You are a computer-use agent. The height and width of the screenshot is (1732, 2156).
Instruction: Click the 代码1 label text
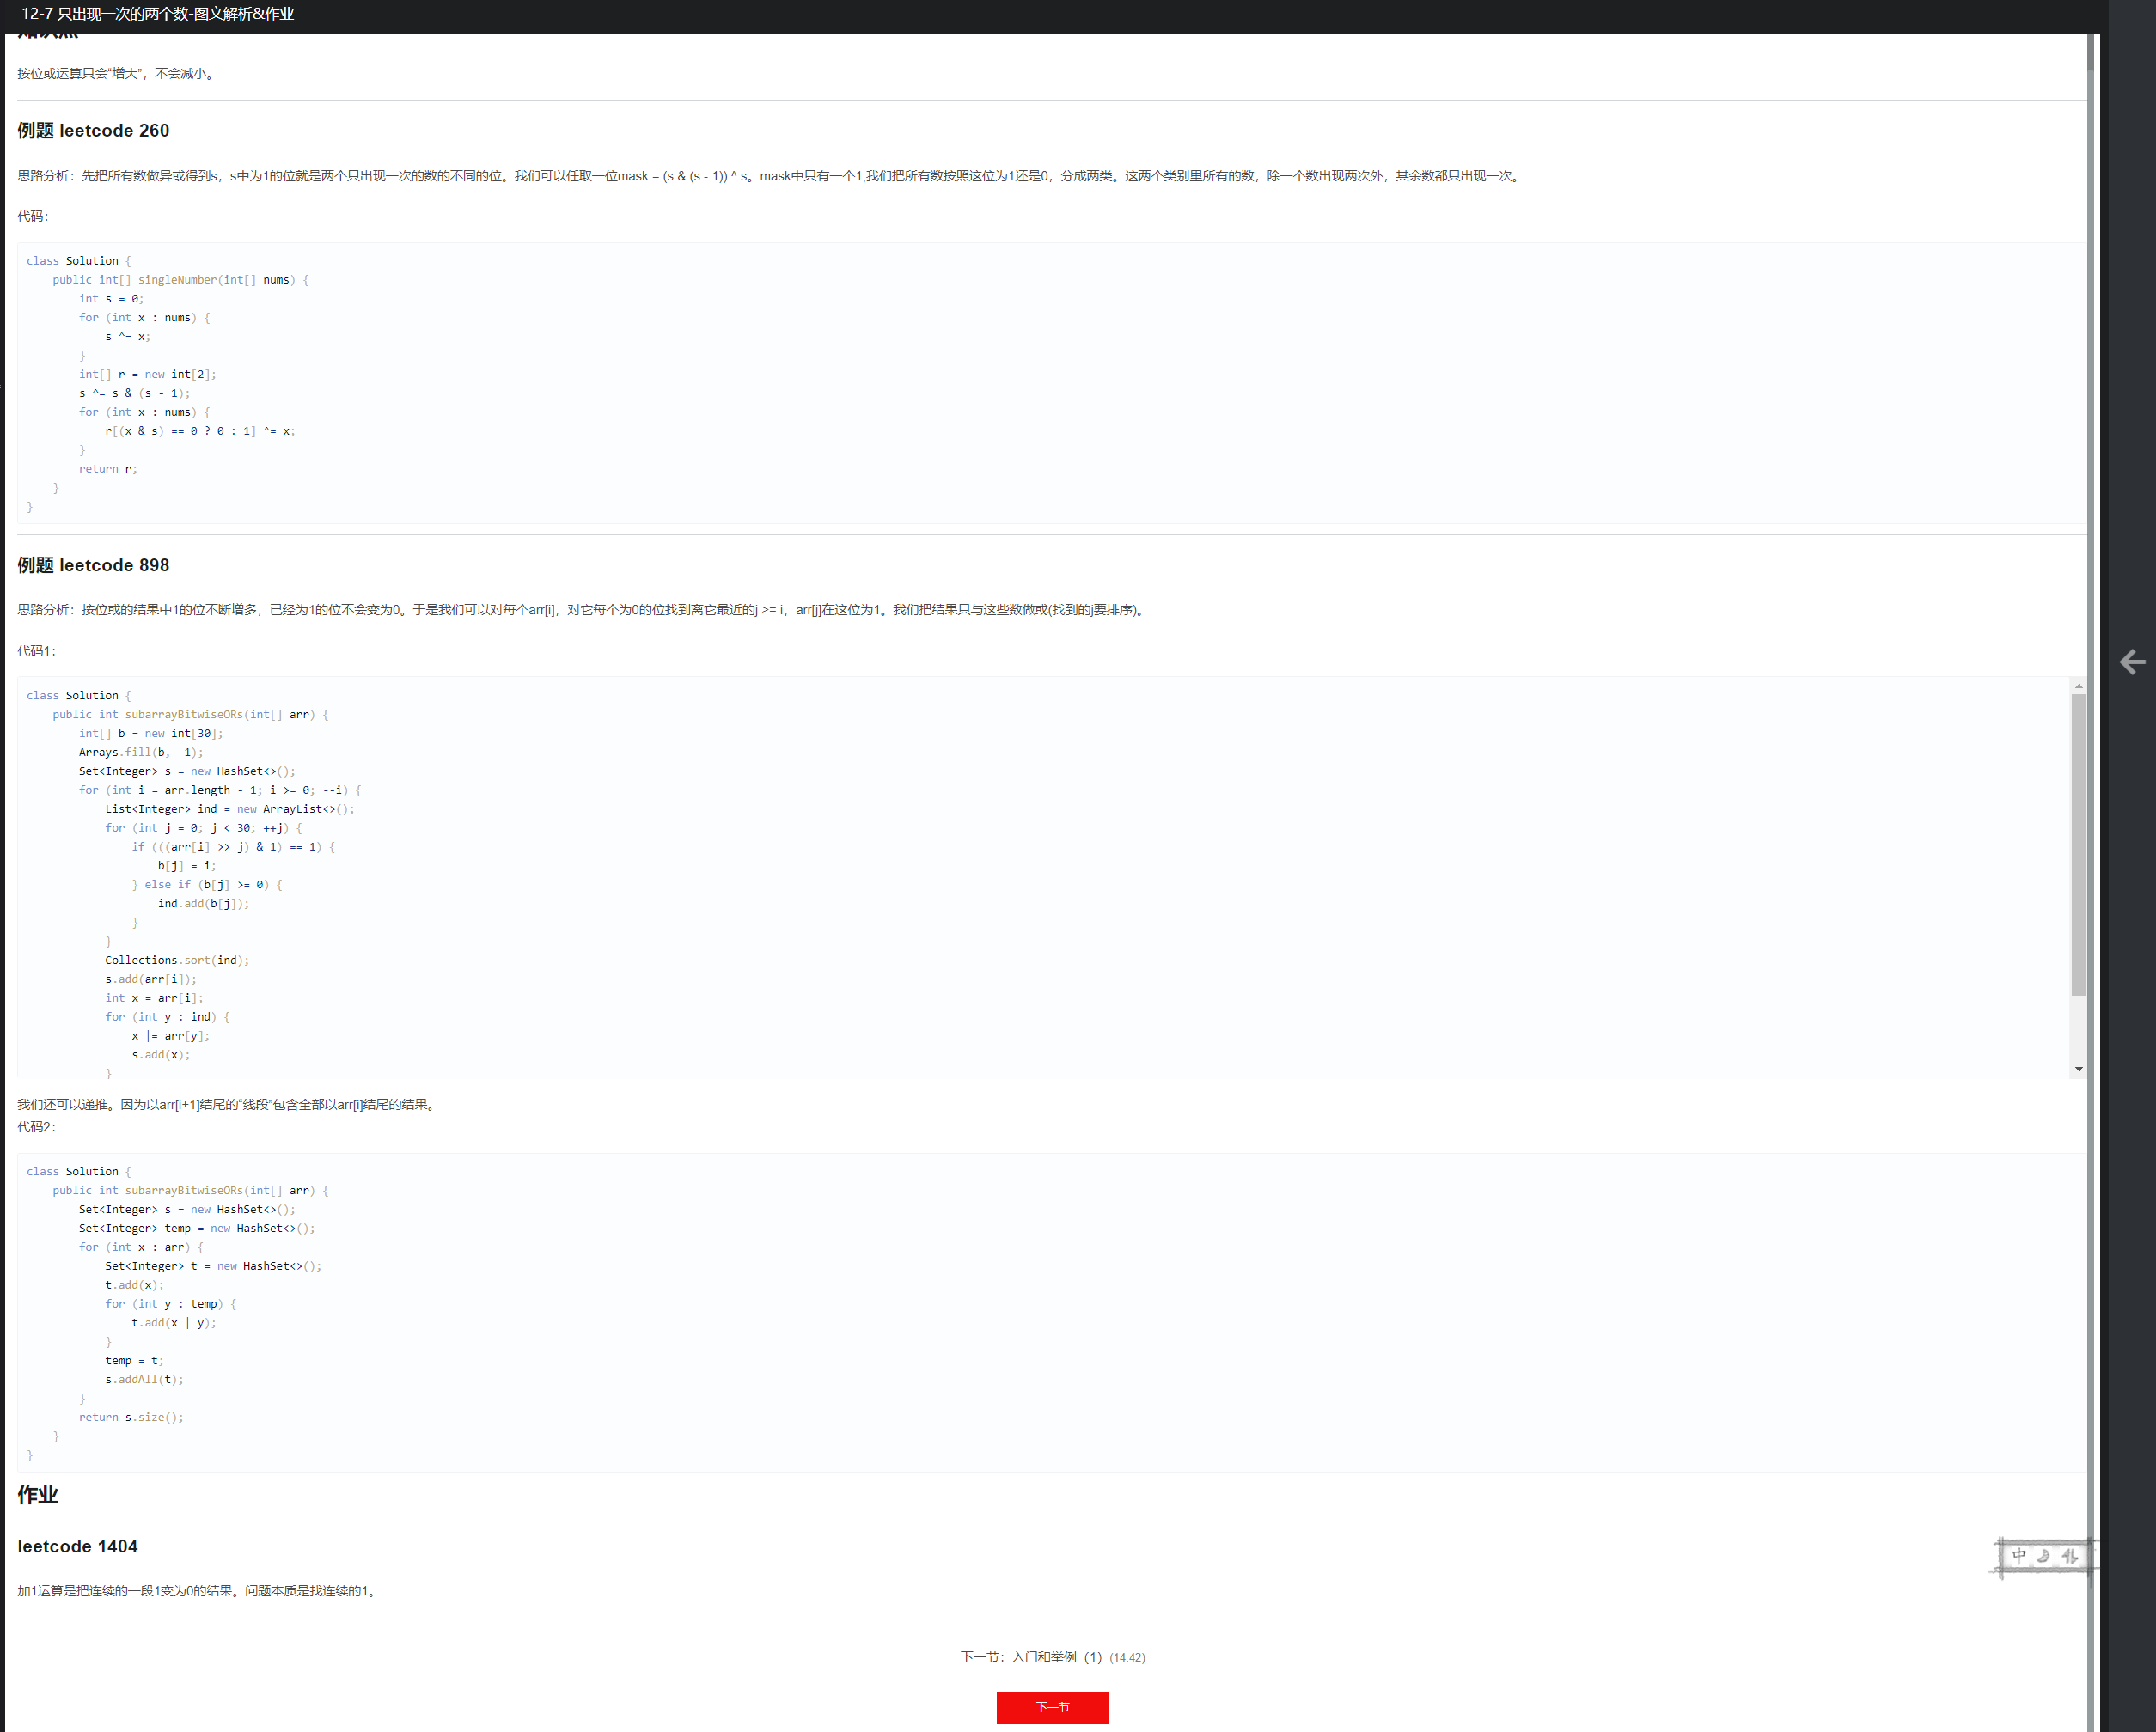pyautogui.click(x=36, y=651)
